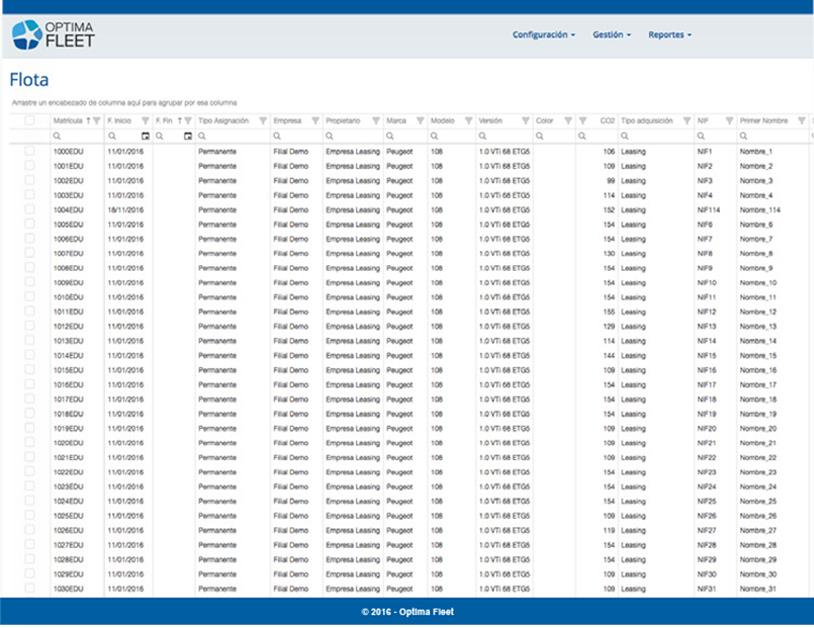Image resolution: width=814 pixels, height=628 pixels.
Task: Expand the Gestión dropdown menu
Action: pyautogui.click(x=612, y=35)
